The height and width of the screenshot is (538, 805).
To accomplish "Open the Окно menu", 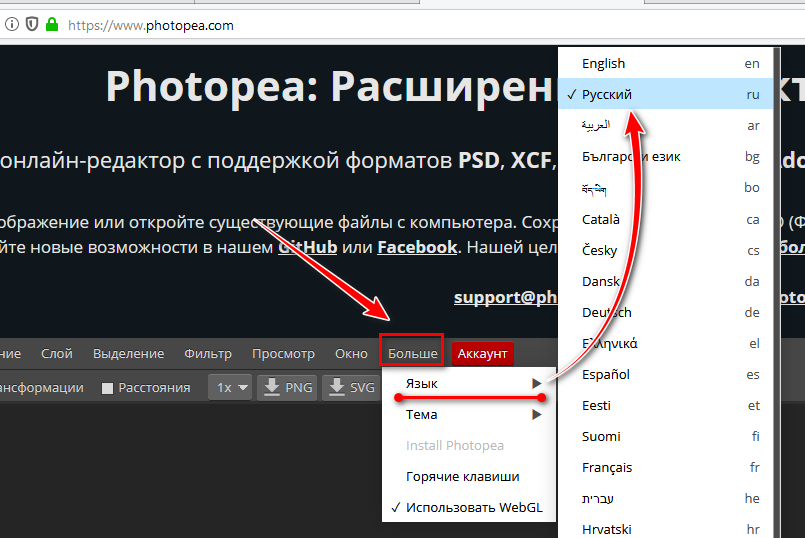I will 351,354.
